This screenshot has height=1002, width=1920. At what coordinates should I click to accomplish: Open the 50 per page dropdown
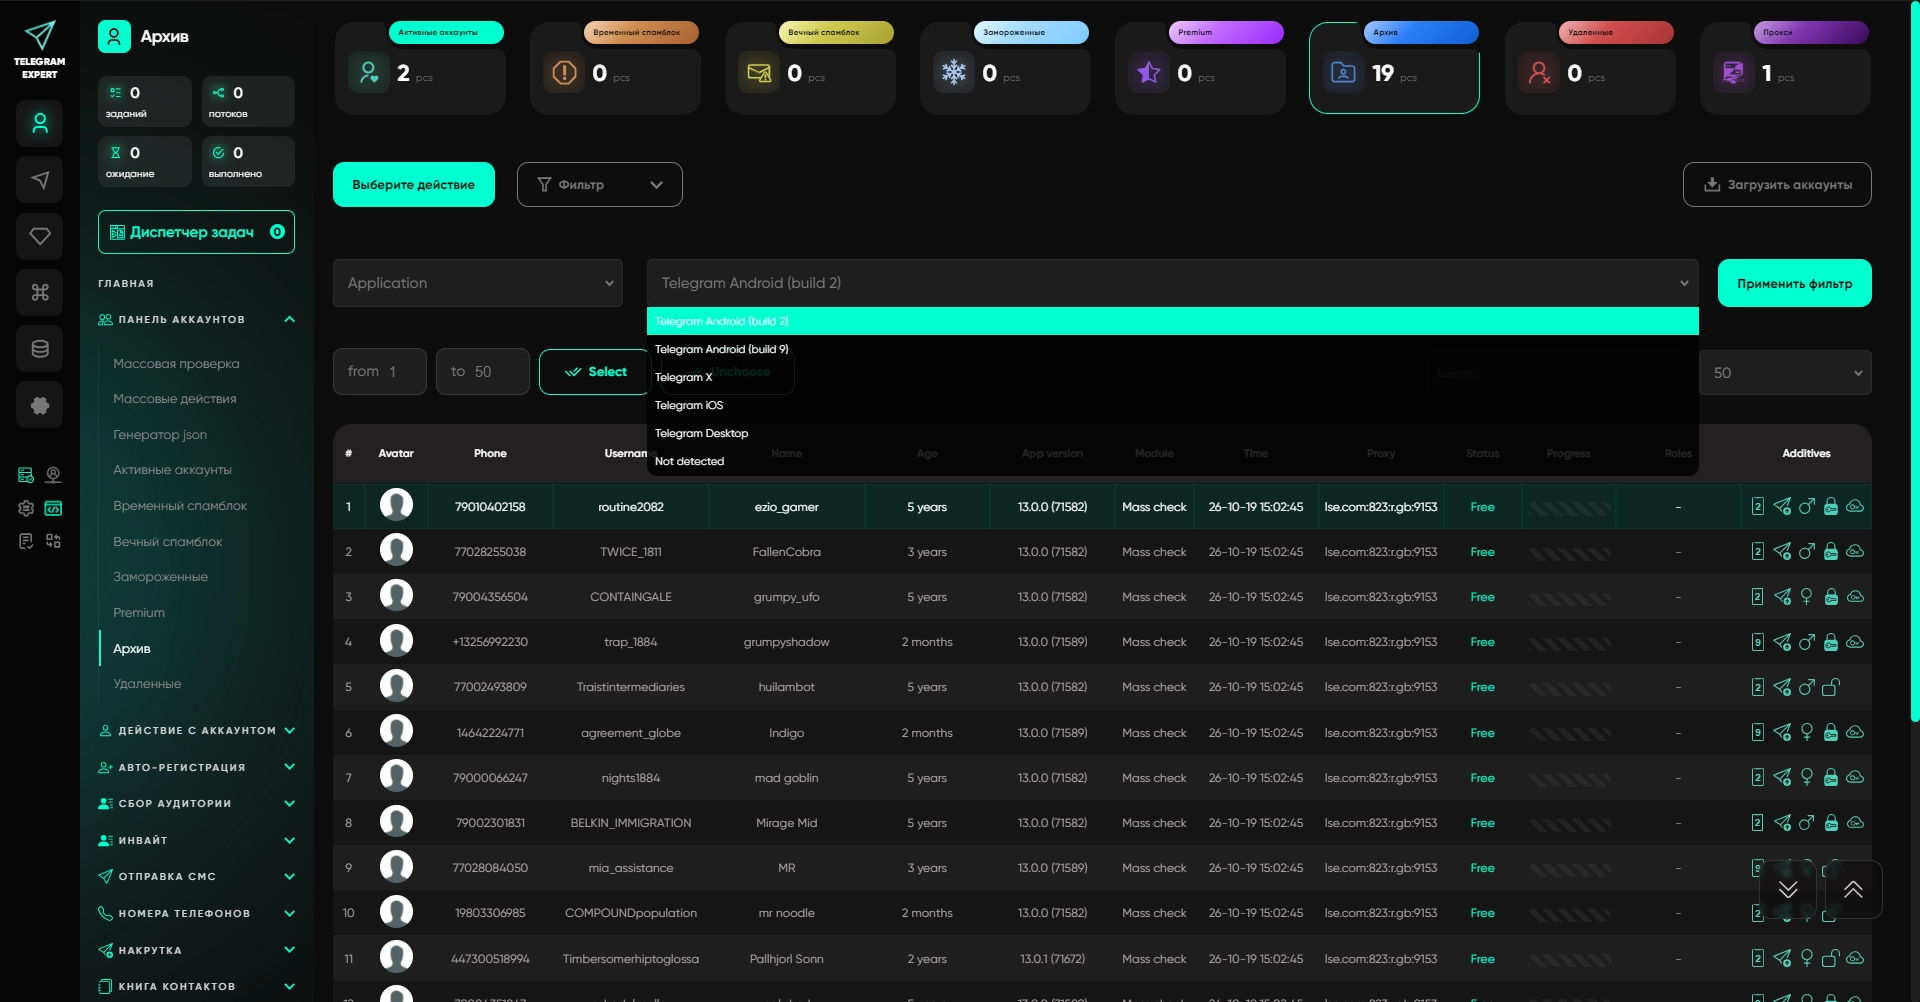[1785, 372]
